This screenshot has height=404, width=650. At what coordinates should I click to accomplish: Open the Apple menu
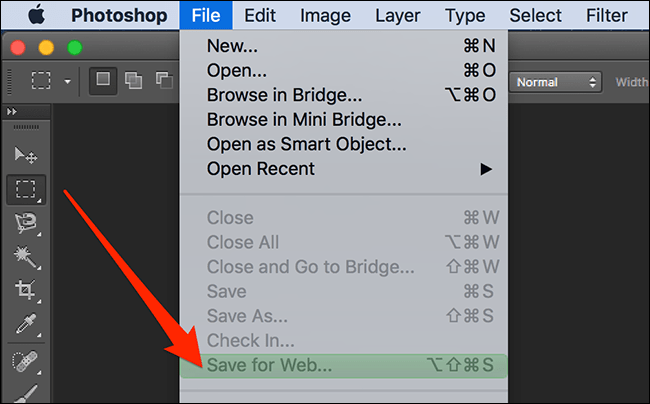36,15
